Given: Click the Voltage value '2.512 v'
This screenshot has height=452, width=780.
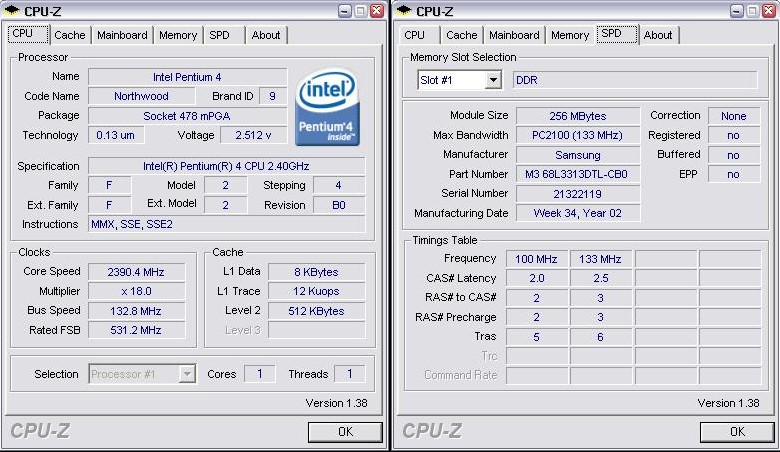Looking at the screenshot, I should point(254,135).
